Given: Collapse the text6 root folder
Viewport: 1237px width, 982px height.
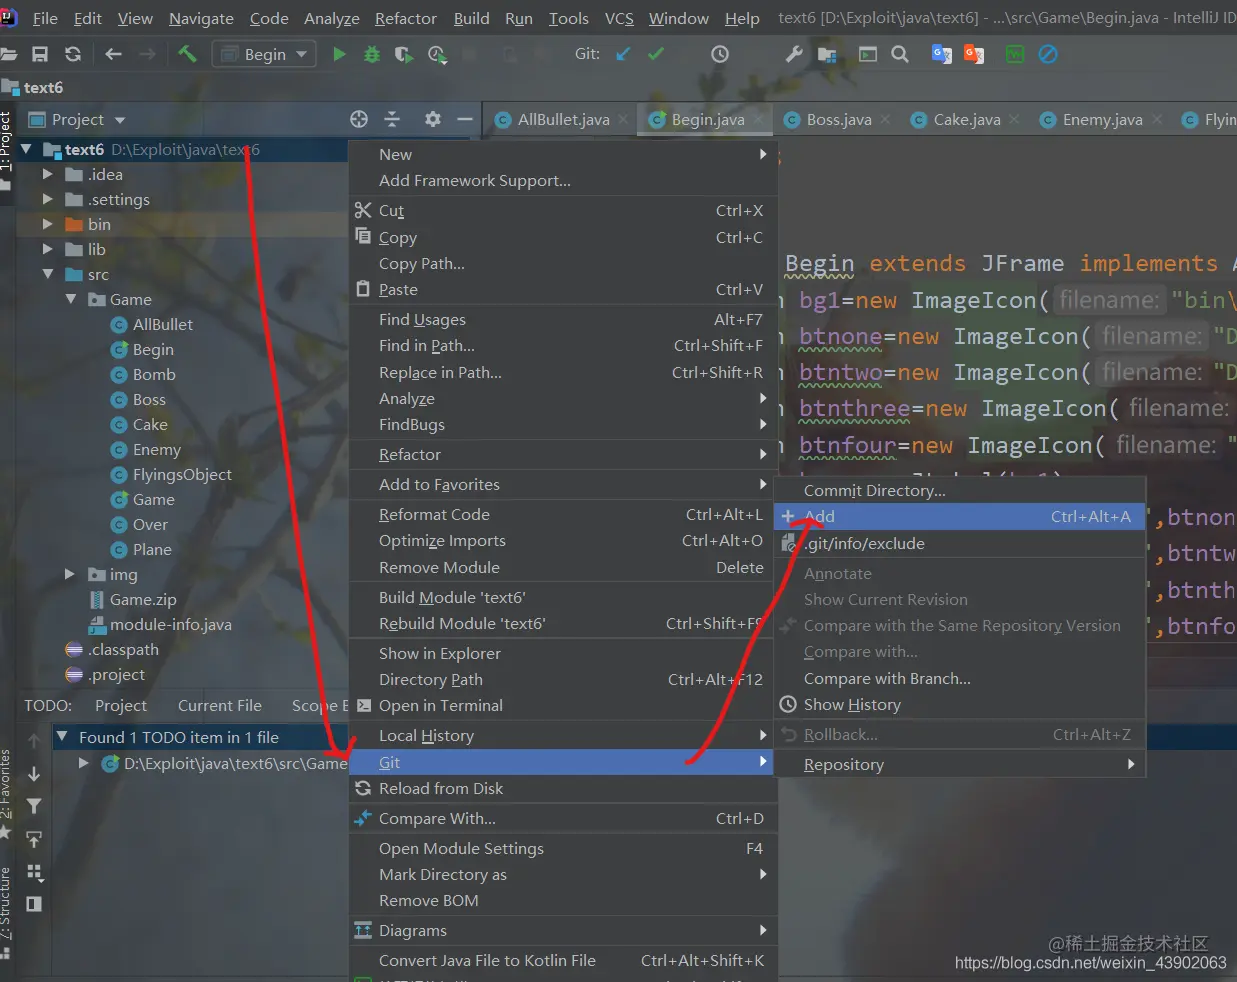Looking at the screenshot, I should click(x=27, y=149).
